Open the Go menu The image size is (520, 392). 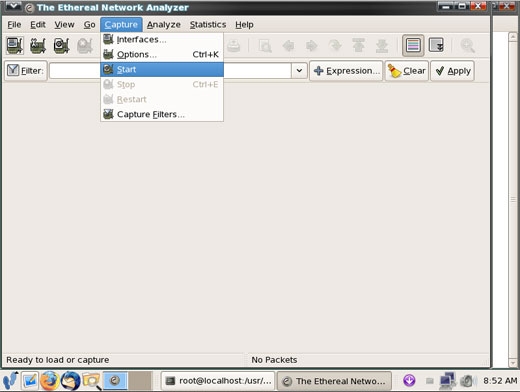[89, 25]
